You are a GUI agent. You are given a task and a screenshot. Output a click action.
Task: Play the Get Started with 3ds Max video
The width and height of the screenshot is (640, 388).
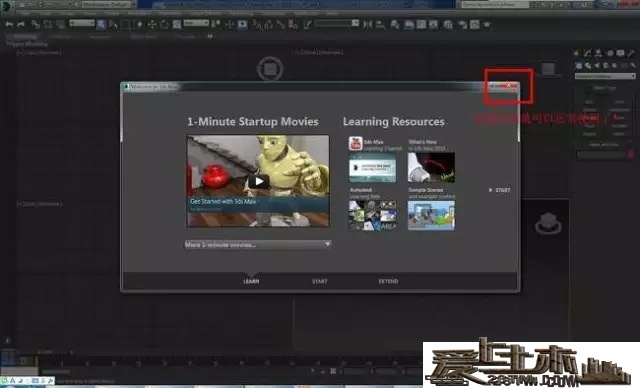click(x=258, y=181)
